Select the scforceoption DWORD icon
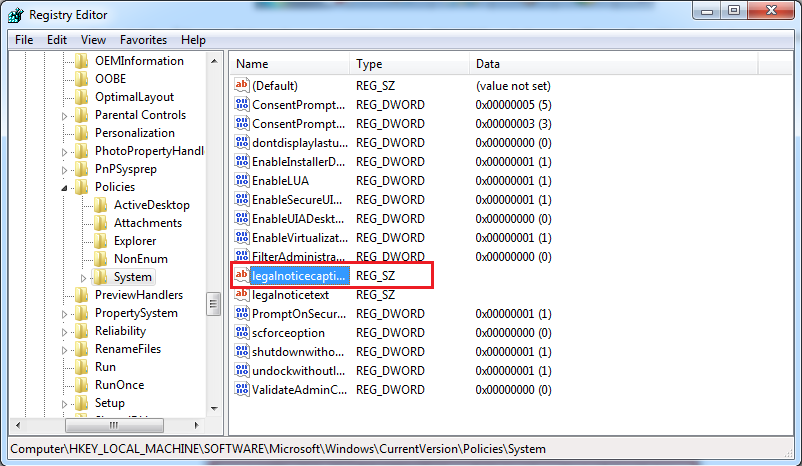 (241, 333)
